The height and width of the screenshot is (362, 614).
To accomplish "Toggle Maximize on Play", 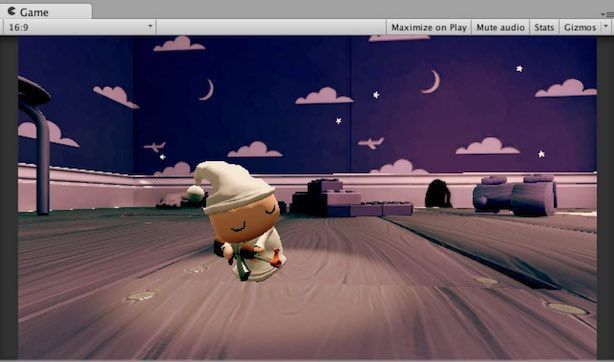I will tap(429, 27).
